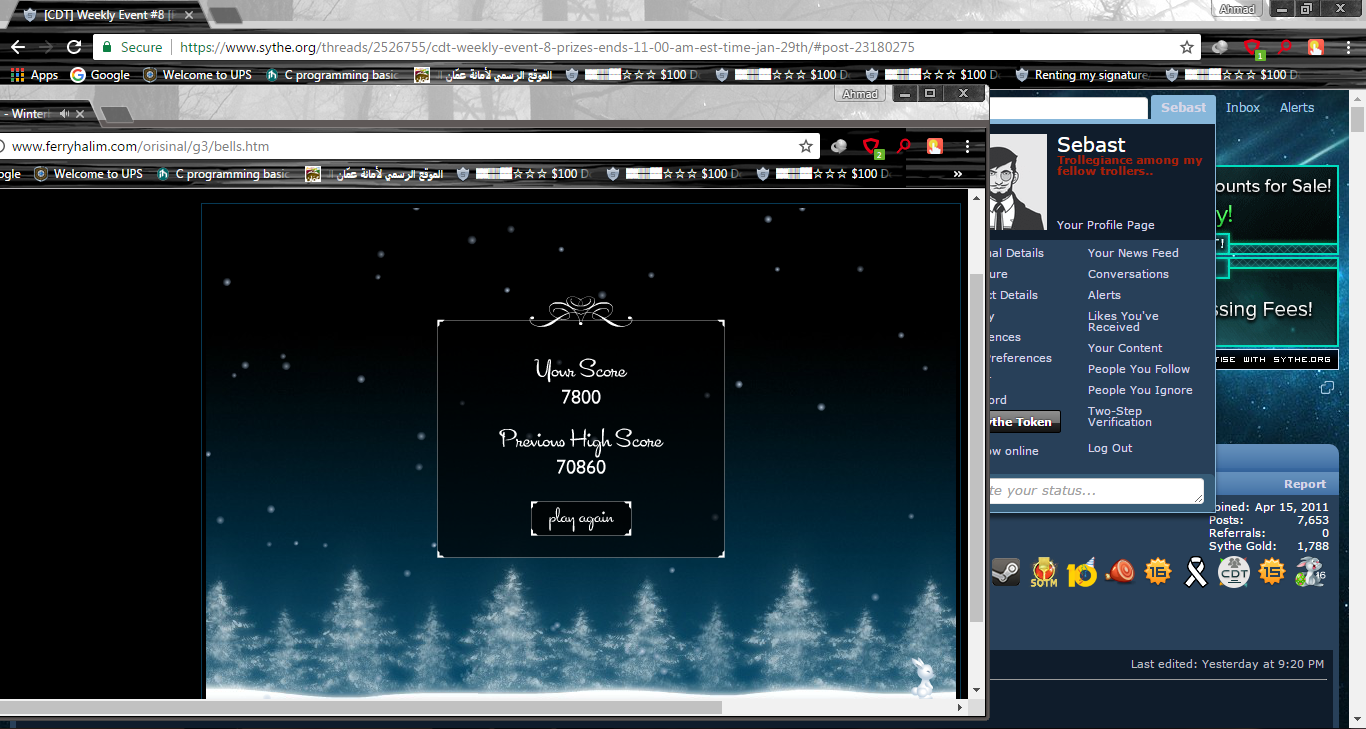The height and width of the screenshot is (729, 1366).
Task: Click the Report link on the post
Action: coord(1305,484)
